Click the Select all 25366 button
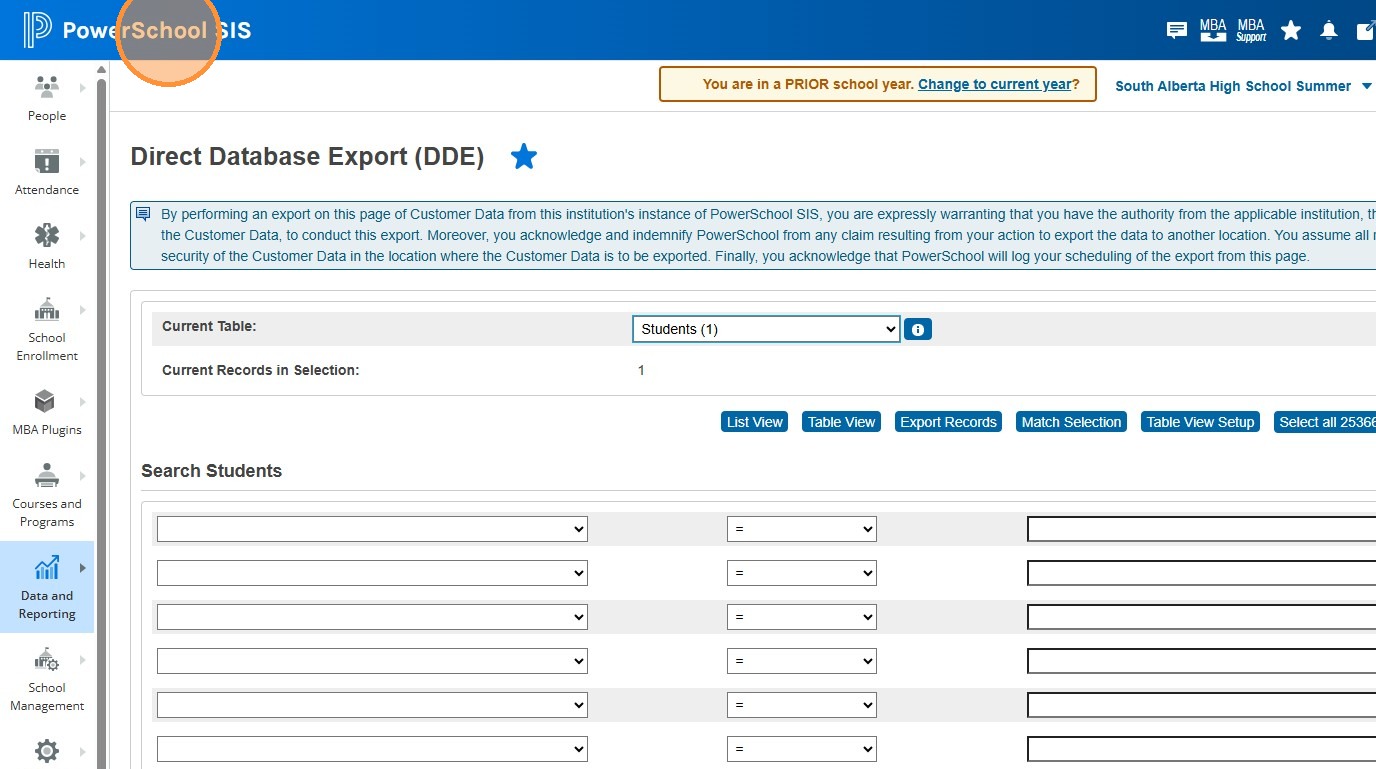The width and height of the screenshot is (1376, 769). click(1325, 422)
